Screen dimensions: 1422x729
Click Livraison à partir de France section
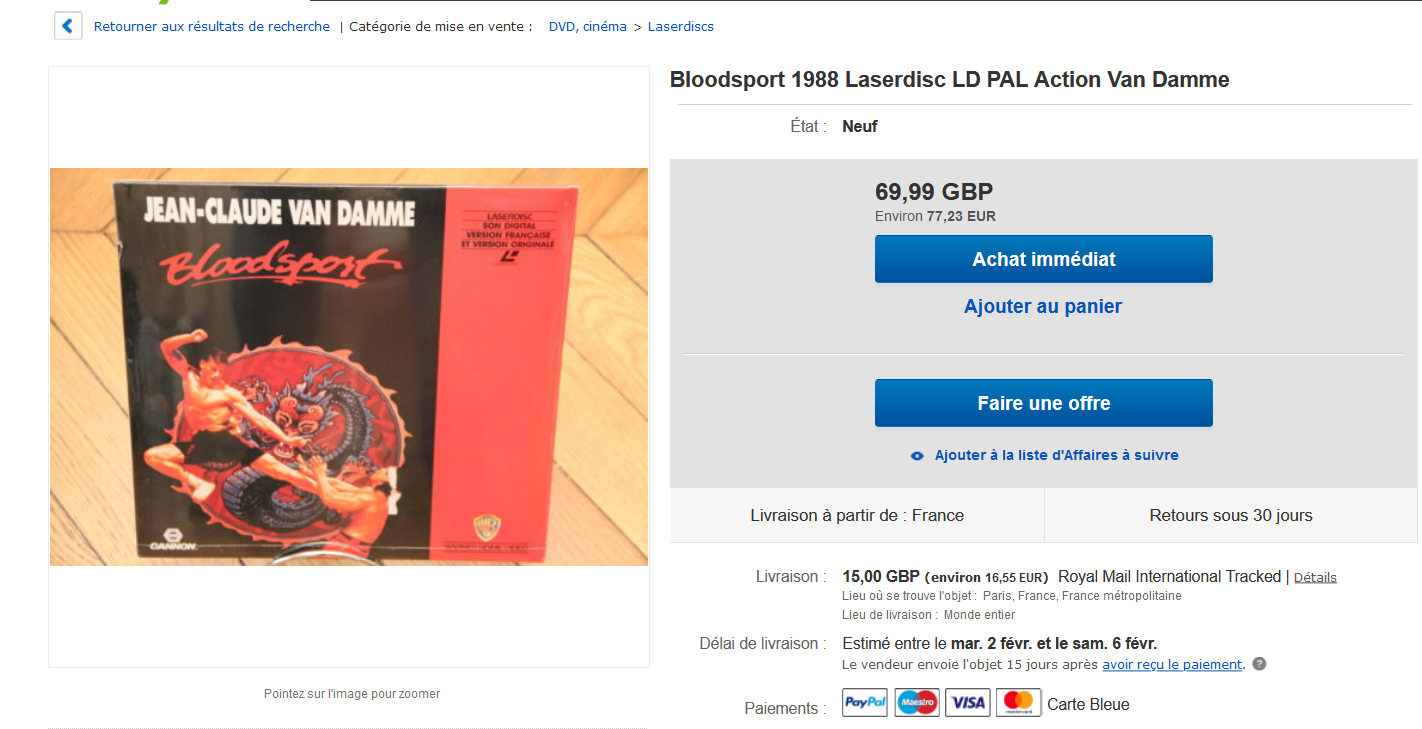tap(857, 516)
